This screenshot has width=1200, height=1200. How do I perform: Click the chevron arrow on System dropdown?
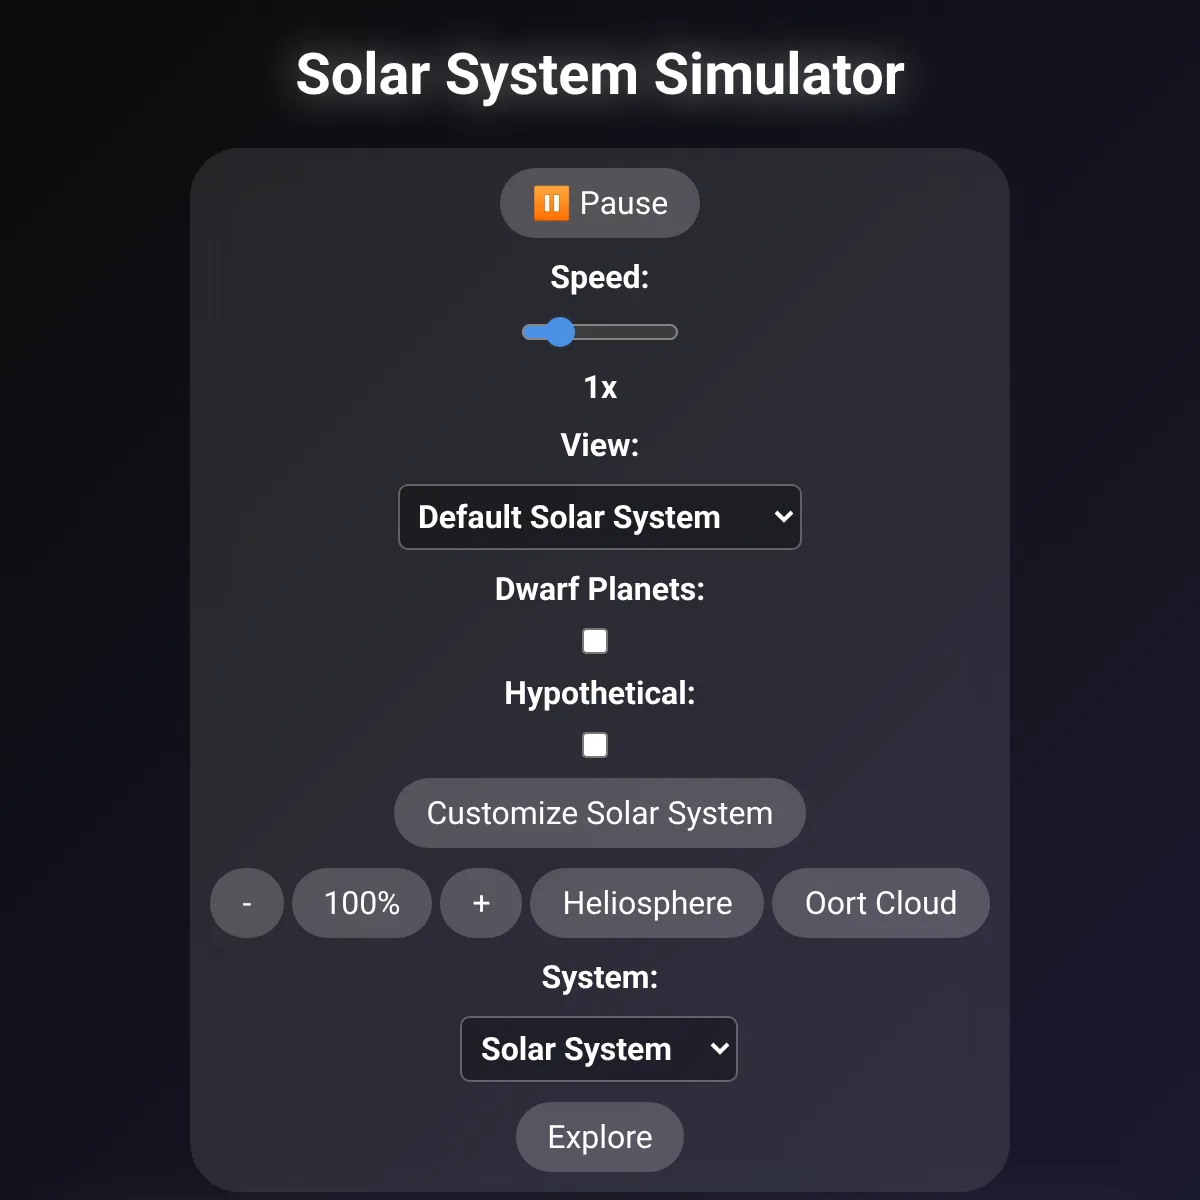click(x=719, y=1049)
